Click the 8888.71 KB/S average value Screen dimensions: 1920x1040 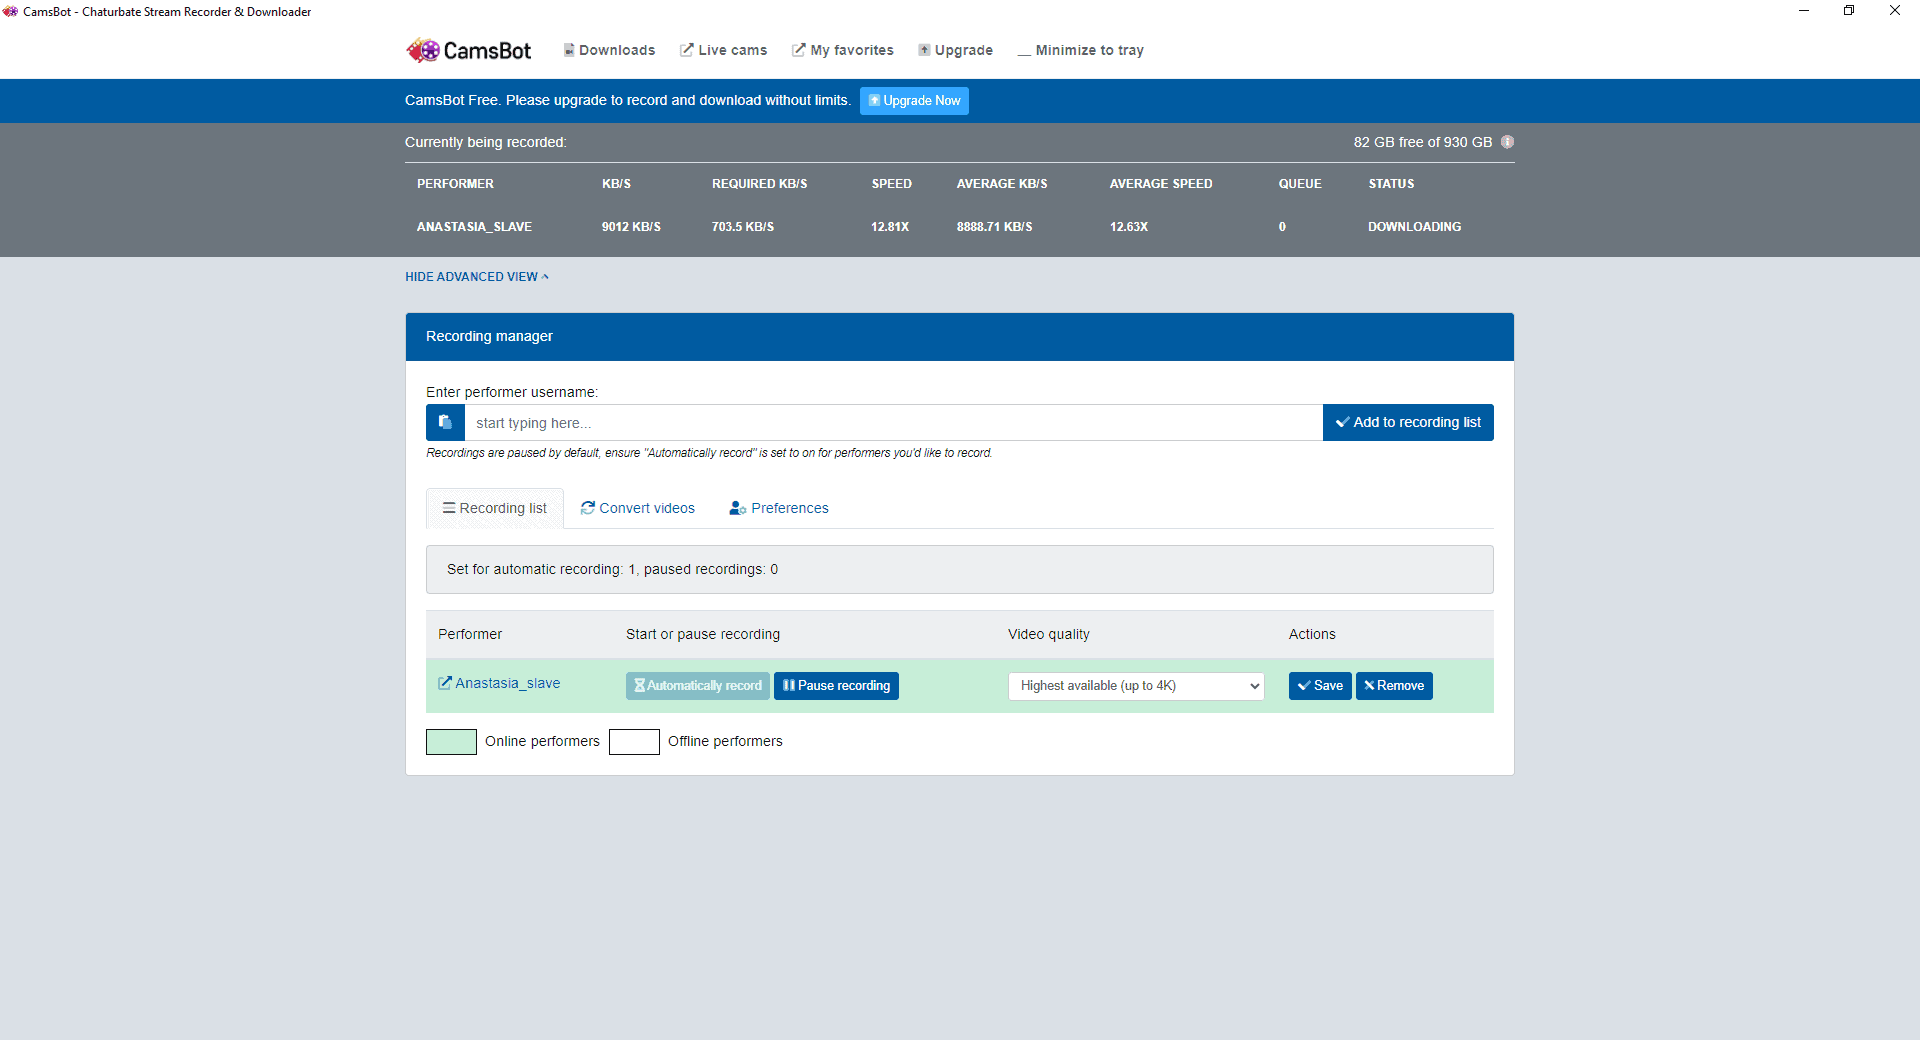pyautogui.click(x=994, y=227)
